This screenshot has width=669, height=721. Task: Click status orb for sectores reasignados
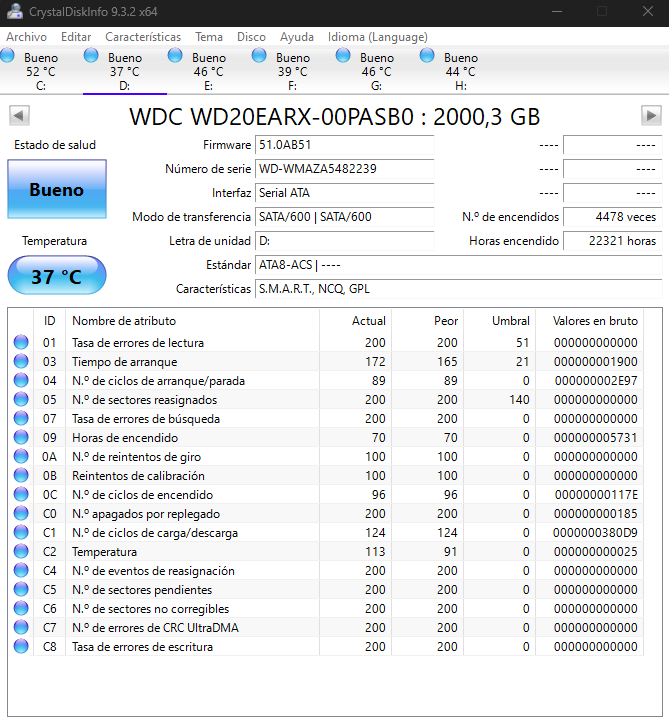tap(21, 399)
